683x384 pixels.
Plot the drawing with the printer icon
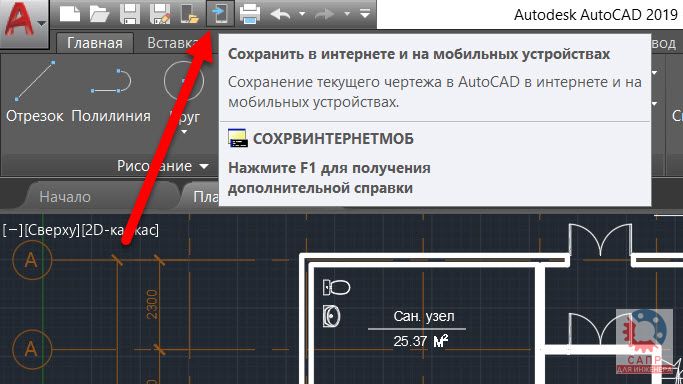250,13
